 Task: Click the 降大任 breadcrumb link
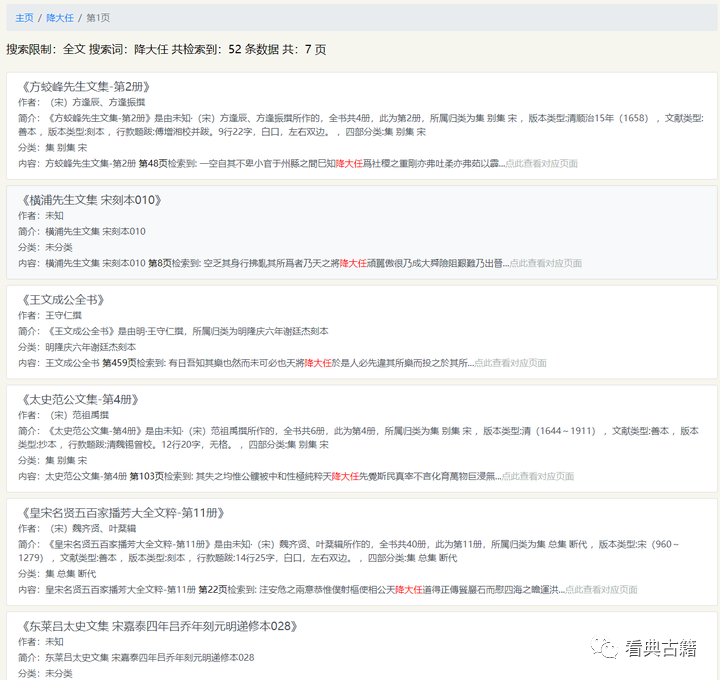pos(59,18)
